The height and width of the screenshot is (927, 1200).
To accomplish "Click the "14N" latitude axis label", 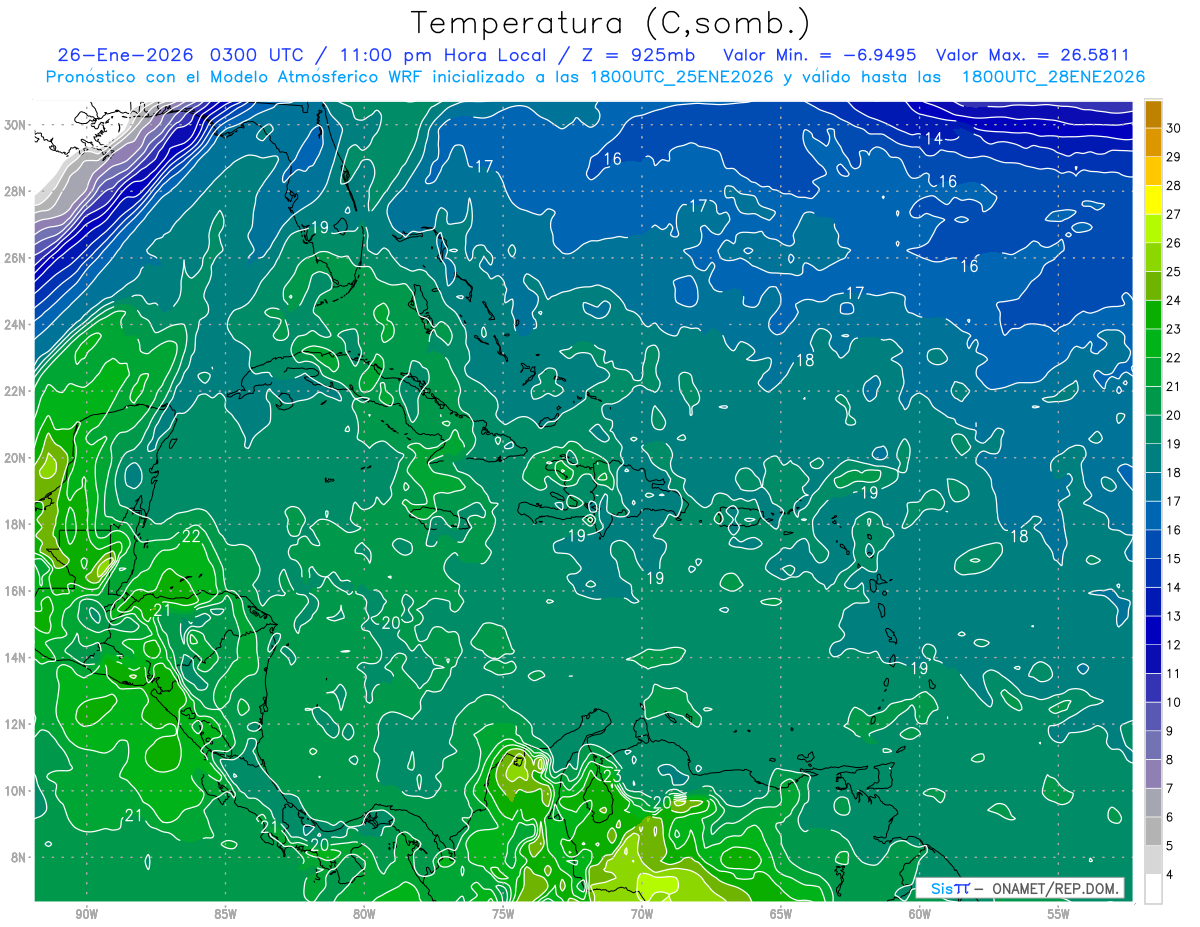I will click(x=16, y=658).
